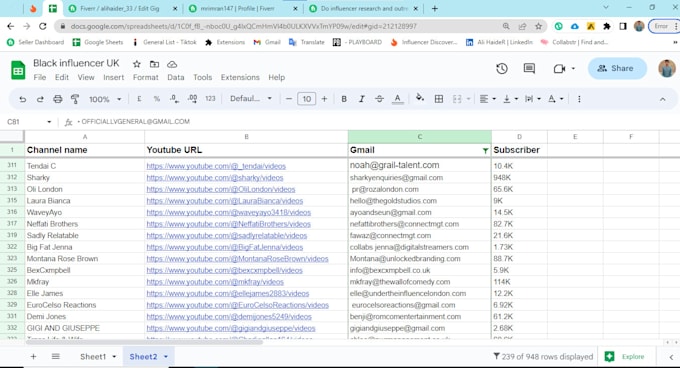
Task: Select column C header
Action: point(419,137)
